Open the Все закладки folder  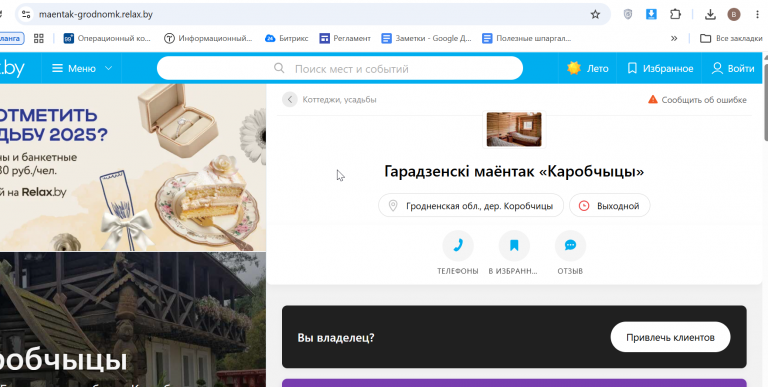(731, 38)
